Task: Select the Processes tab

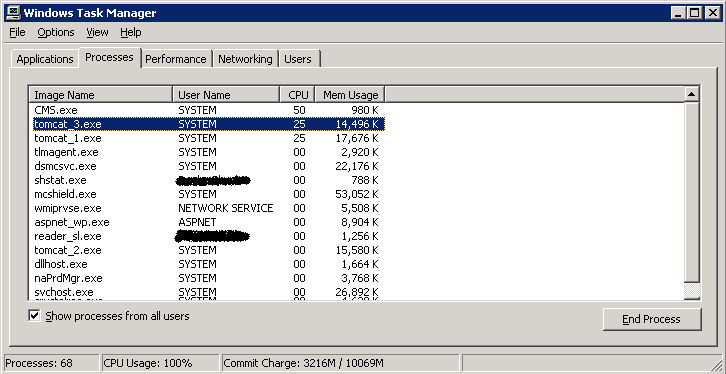Action: (109, 57)
